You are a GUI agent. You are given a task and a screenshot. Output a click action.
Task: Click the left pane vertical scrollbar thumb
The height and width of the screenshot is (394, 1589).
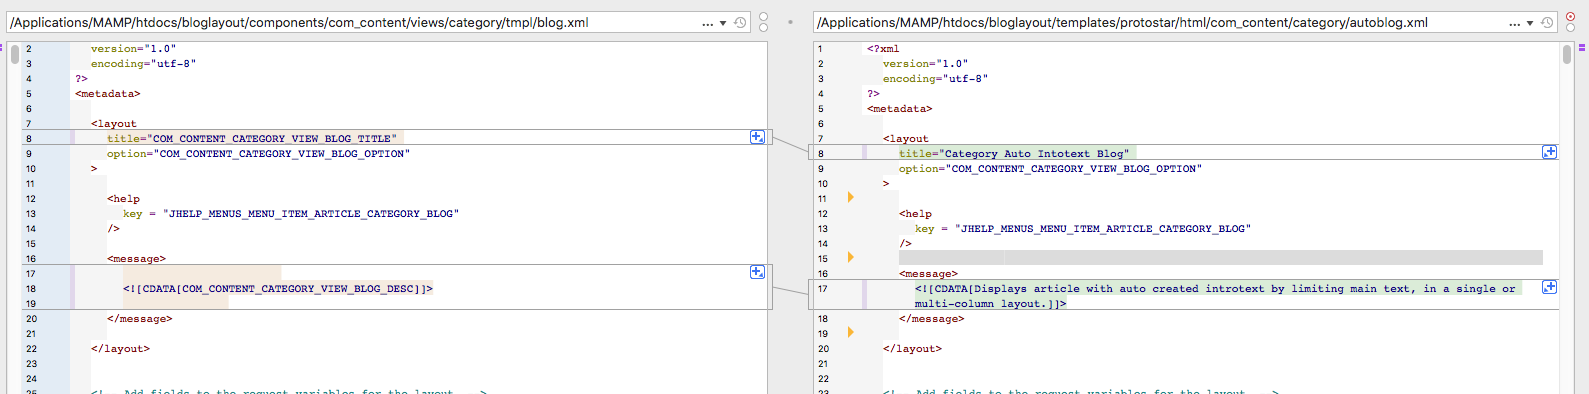click(15, 53)
